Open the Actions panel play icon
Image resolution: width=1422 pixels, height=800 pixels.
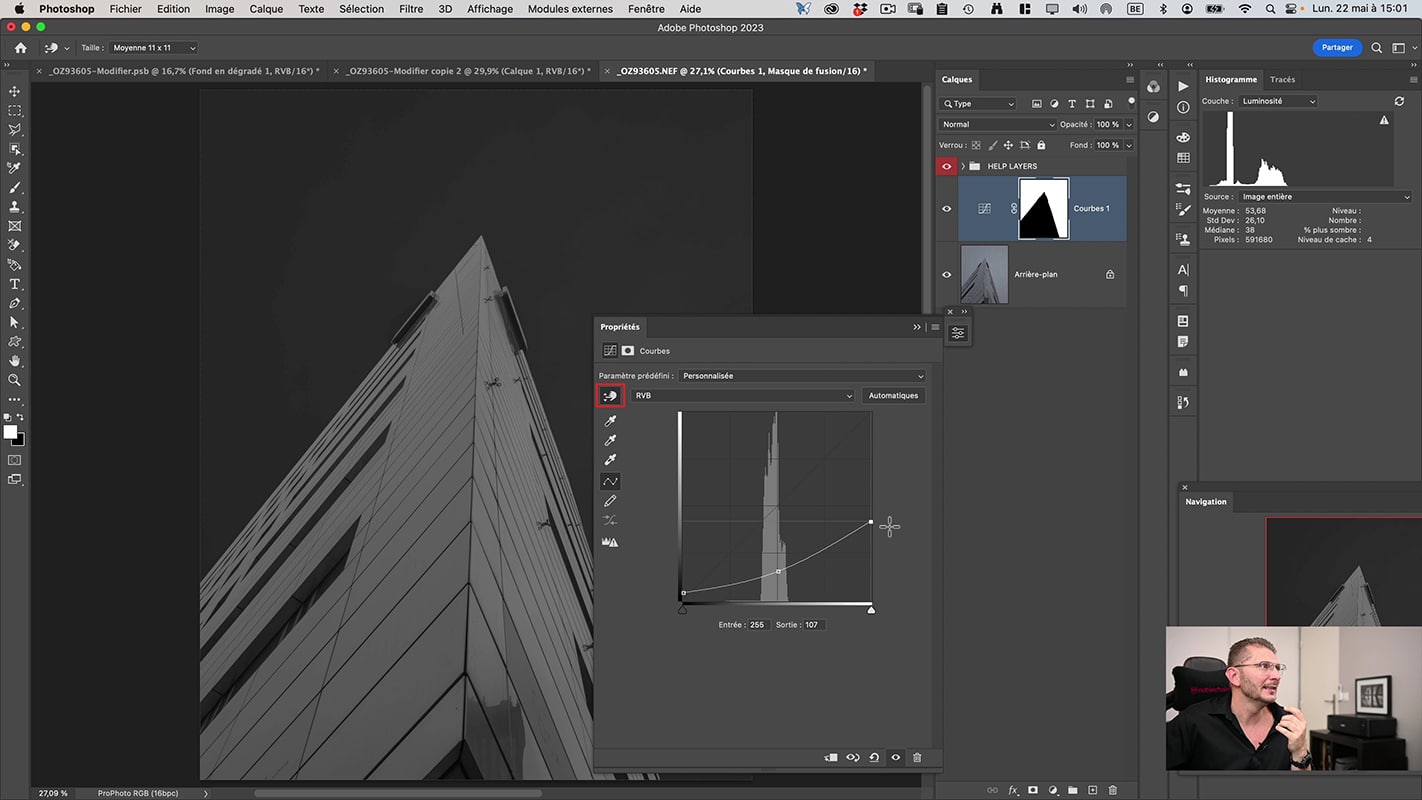coord(1184,87)
